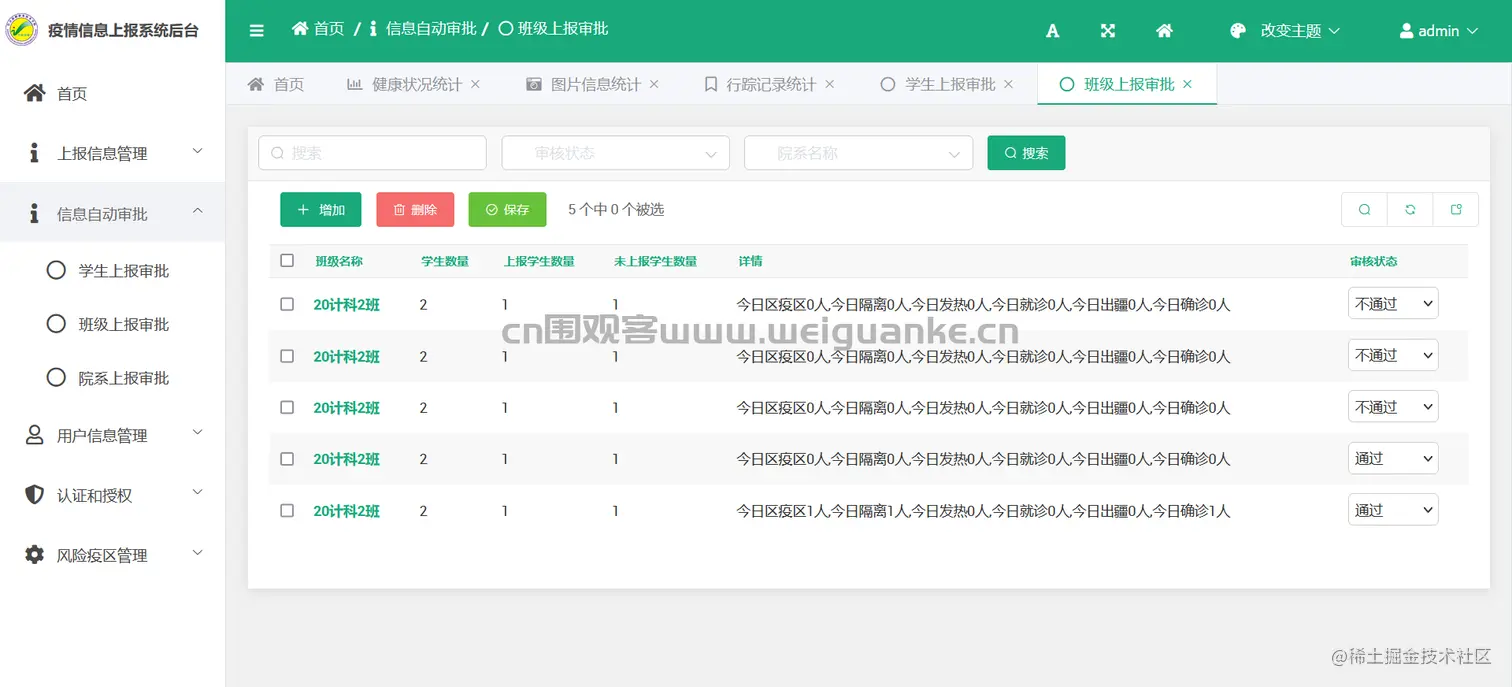The image size is (1512, 687).
Task: Toggle the select-all checkbox in table header
Action: pyautogui.click(x=287, y=260)
